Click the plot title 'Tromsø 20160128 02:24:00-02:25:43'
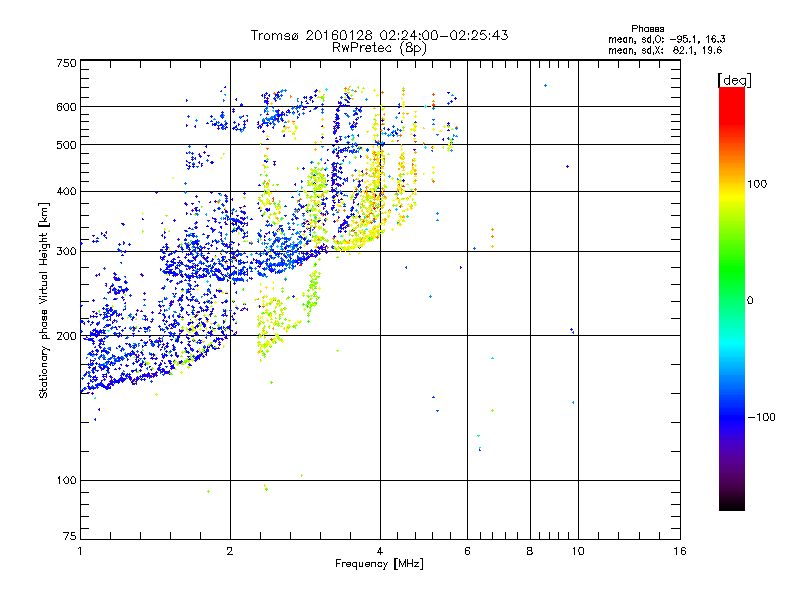 (x=379, y=35)
